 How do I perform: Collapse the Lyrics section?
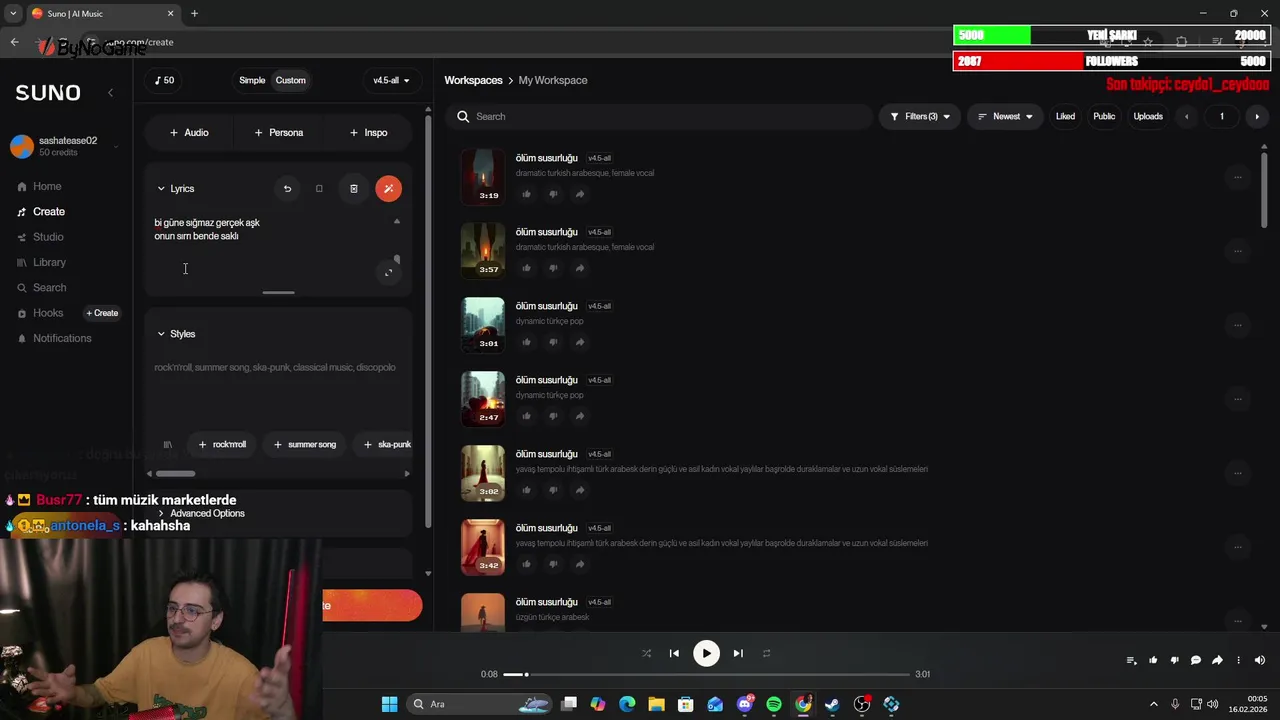[175, 188]
